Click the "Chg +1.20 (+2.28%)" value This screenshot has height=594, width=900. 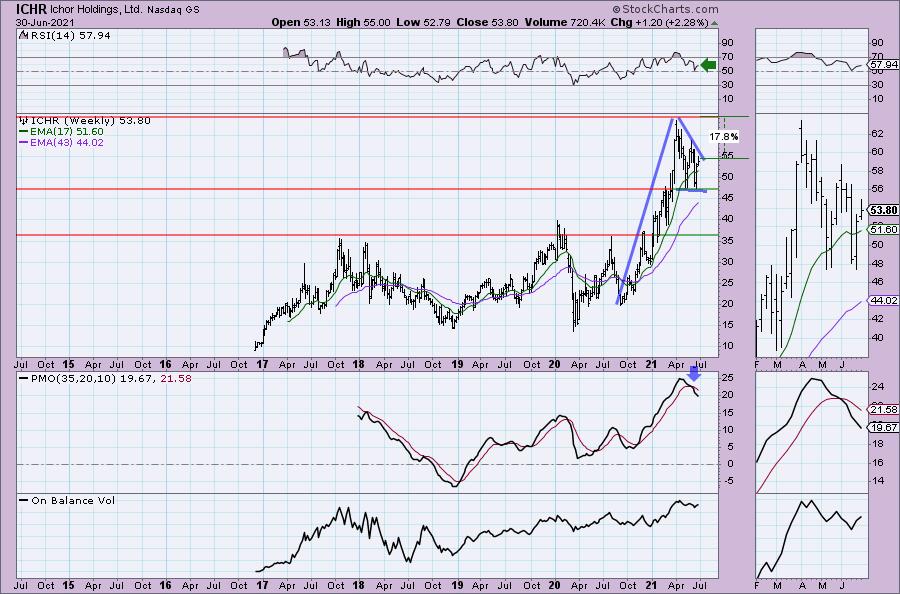click(x=659, y=22)
